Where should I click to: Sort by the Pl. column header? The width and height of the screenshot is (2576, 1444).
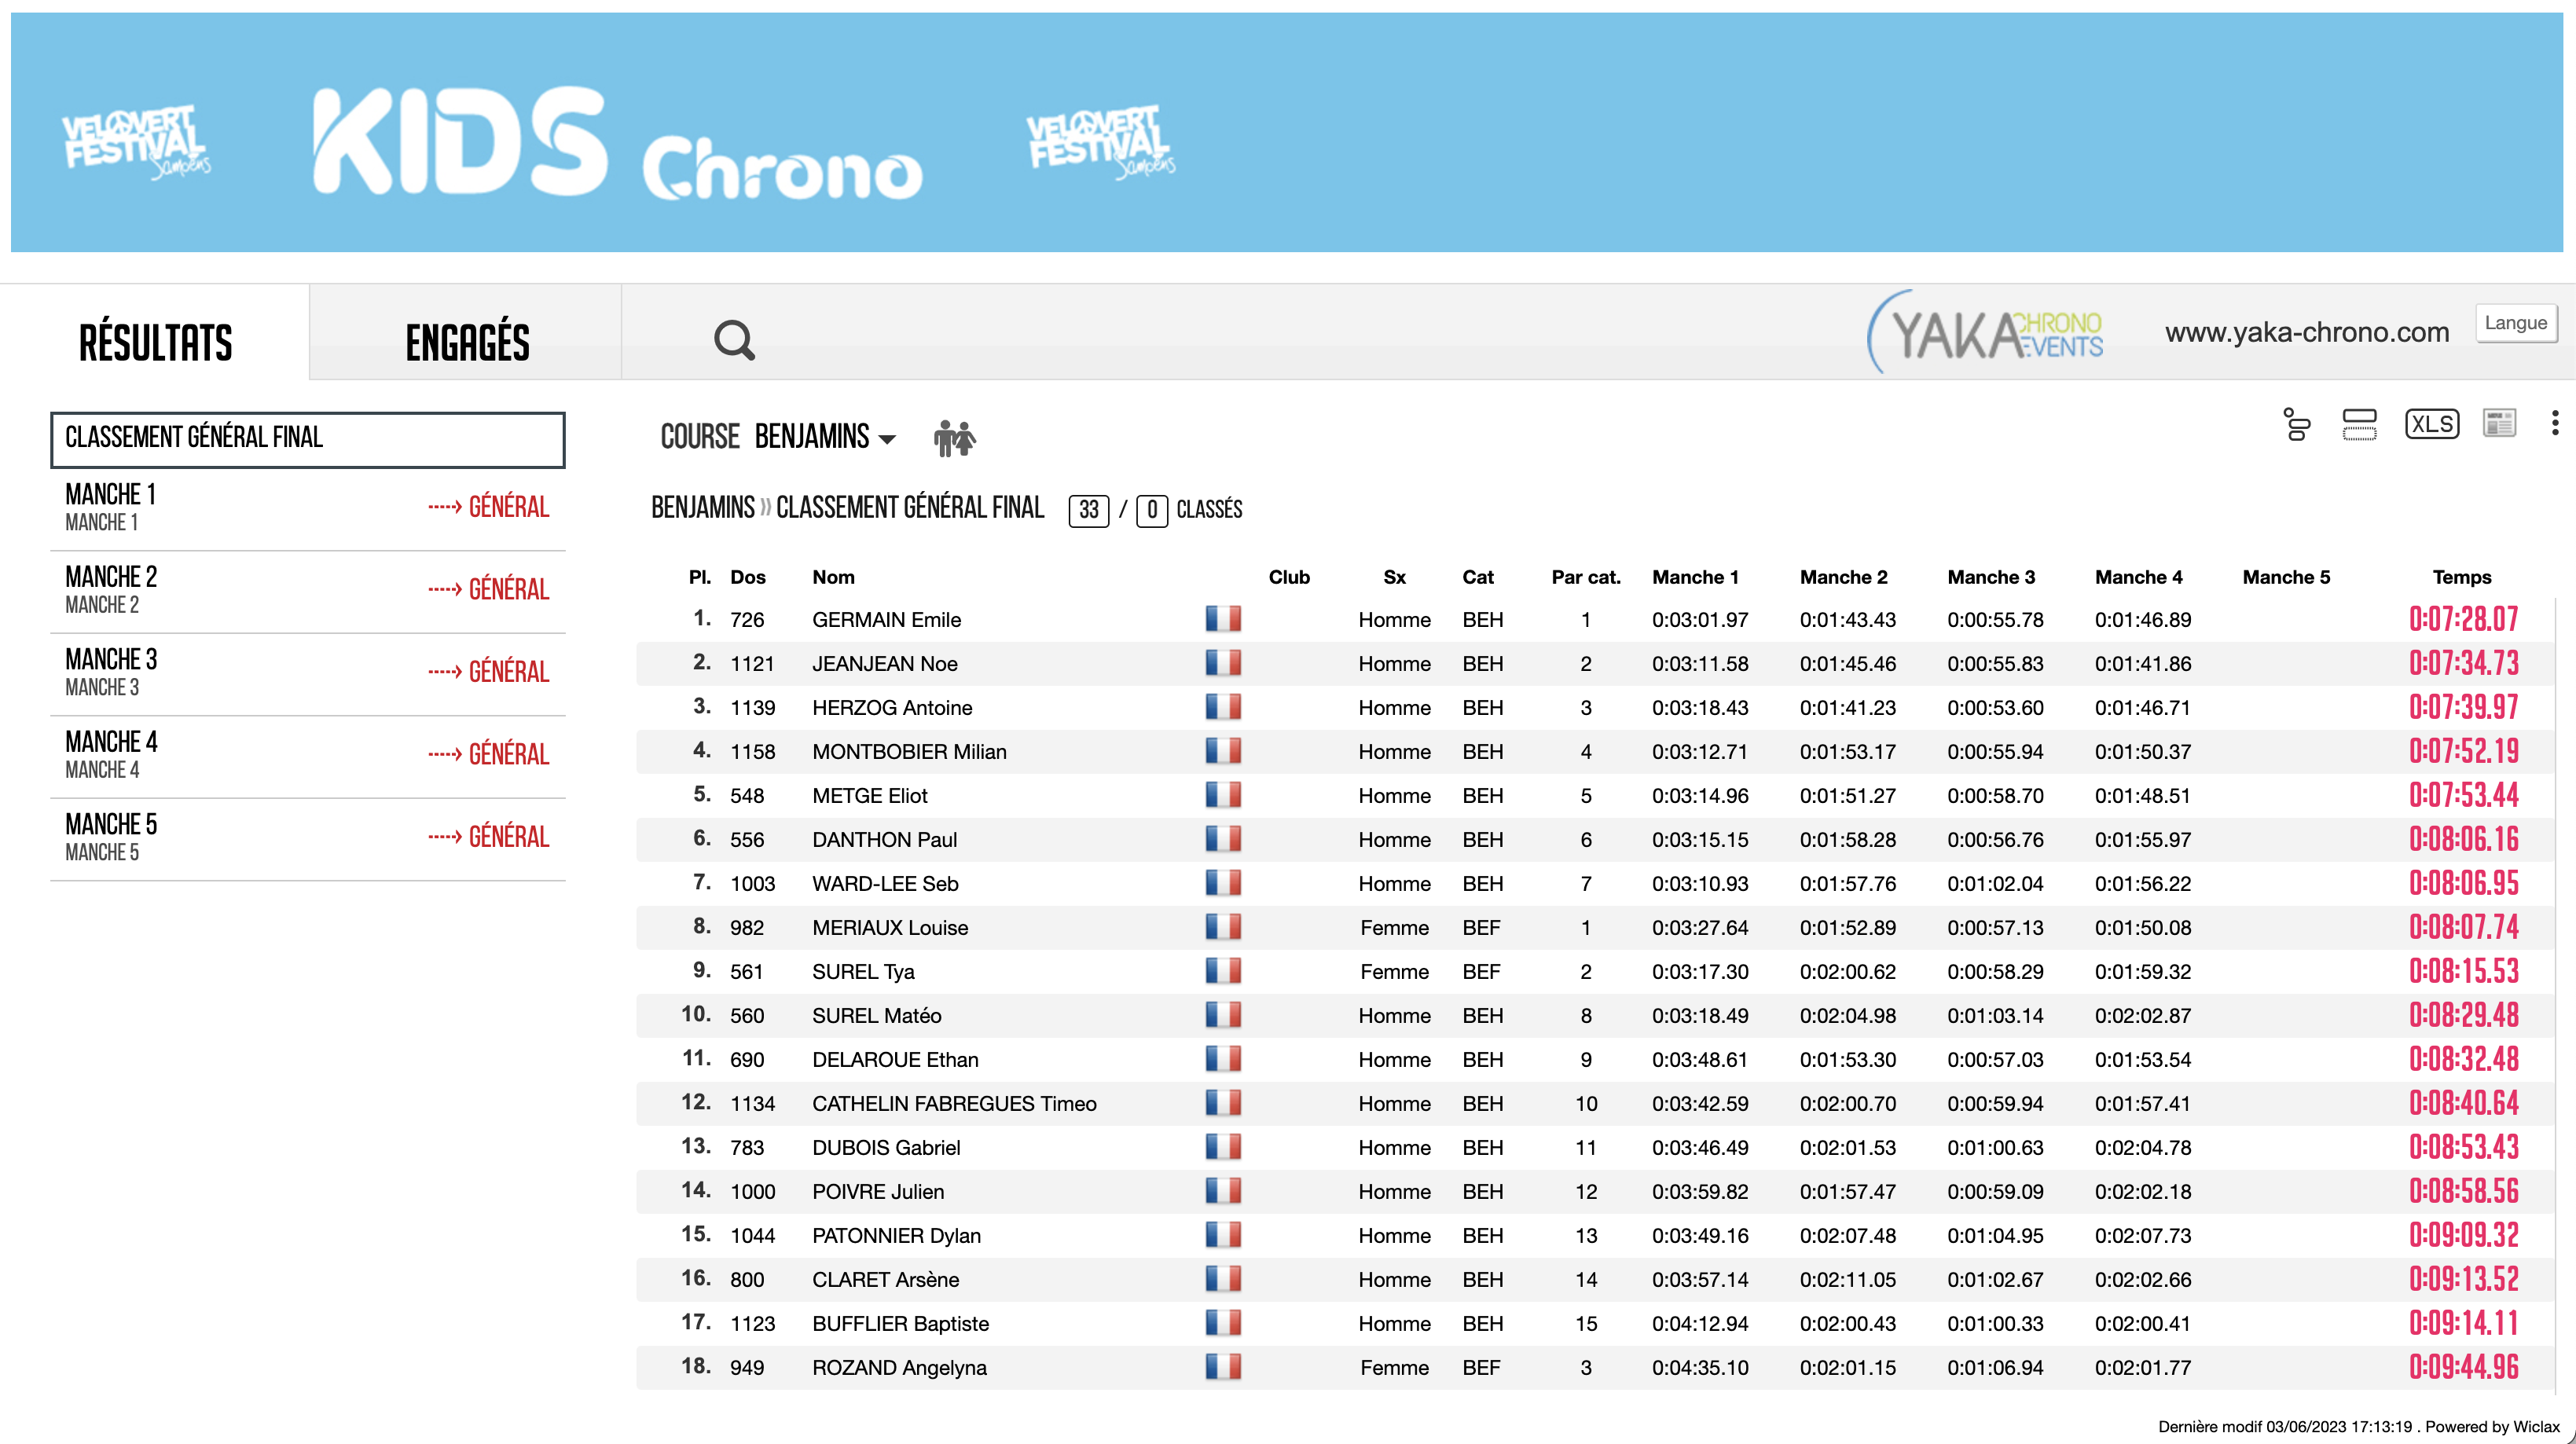[699, 577]
